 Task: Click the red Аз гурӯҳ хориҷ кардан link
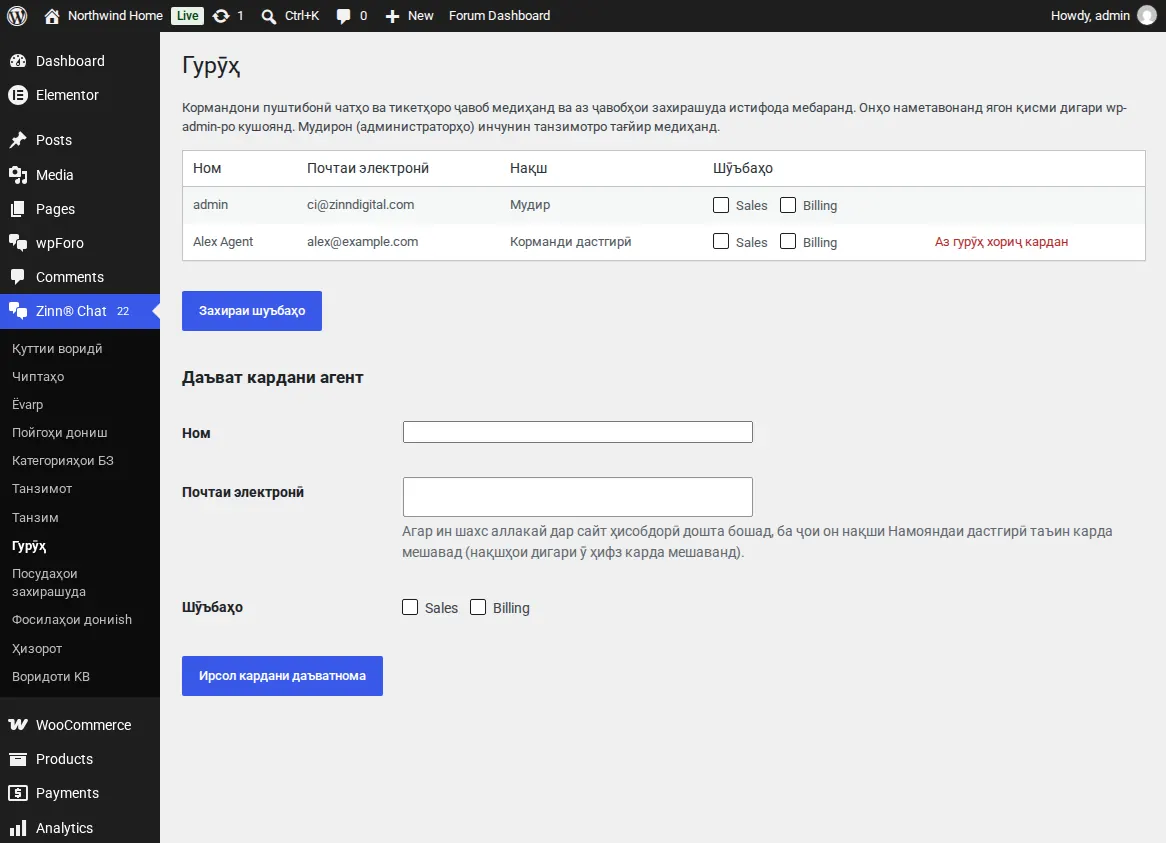tap(1001, 242)
